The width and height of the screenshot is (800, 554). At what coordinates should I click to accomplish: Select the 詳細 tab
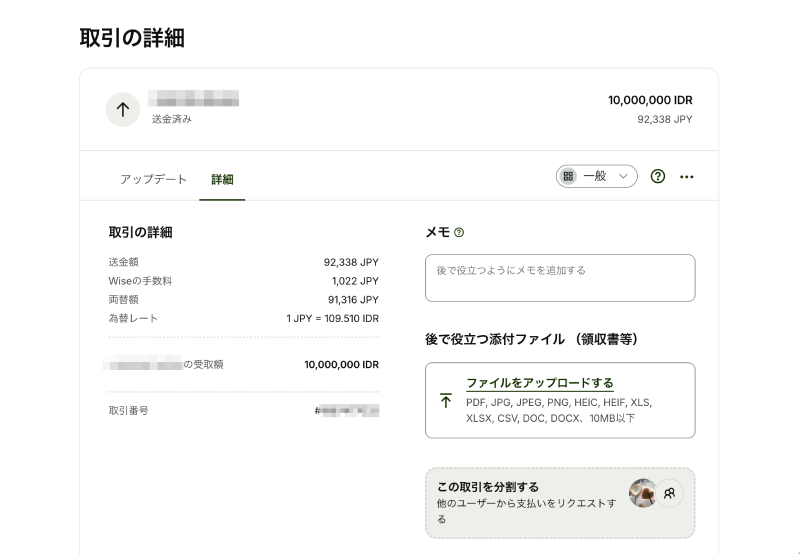(222, 179)
